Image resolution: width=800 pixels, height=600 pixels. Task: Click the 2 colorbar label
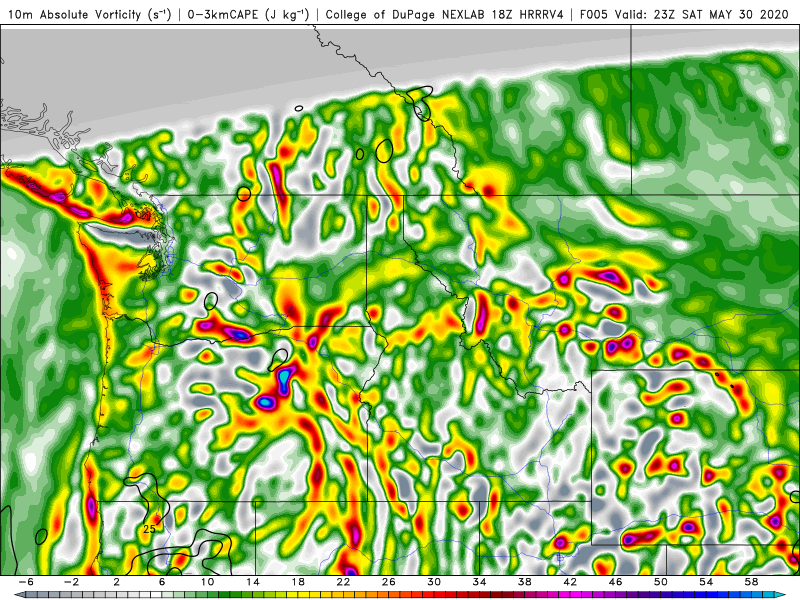117,582
